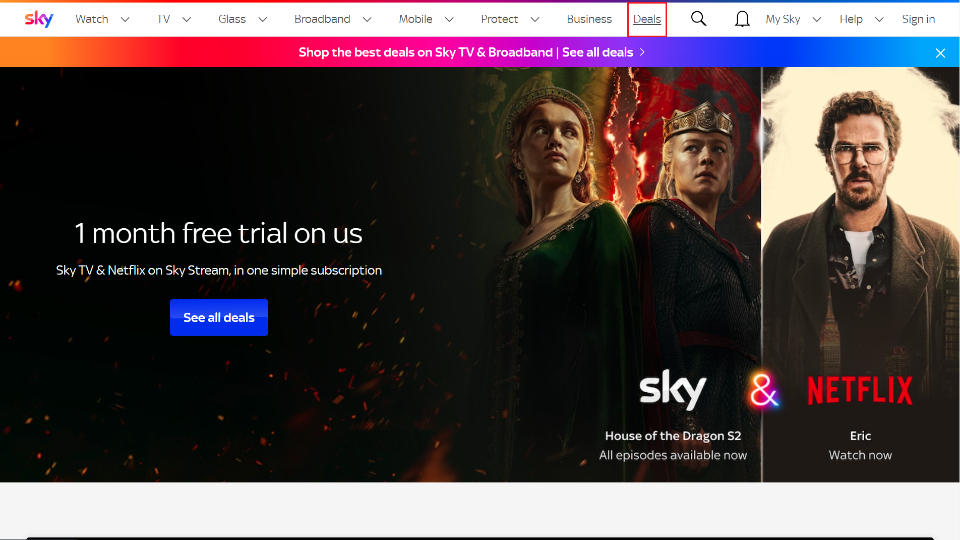Click the Sky logo in header
The width and height of the screenshot is (960, 540).
point(39,19)
